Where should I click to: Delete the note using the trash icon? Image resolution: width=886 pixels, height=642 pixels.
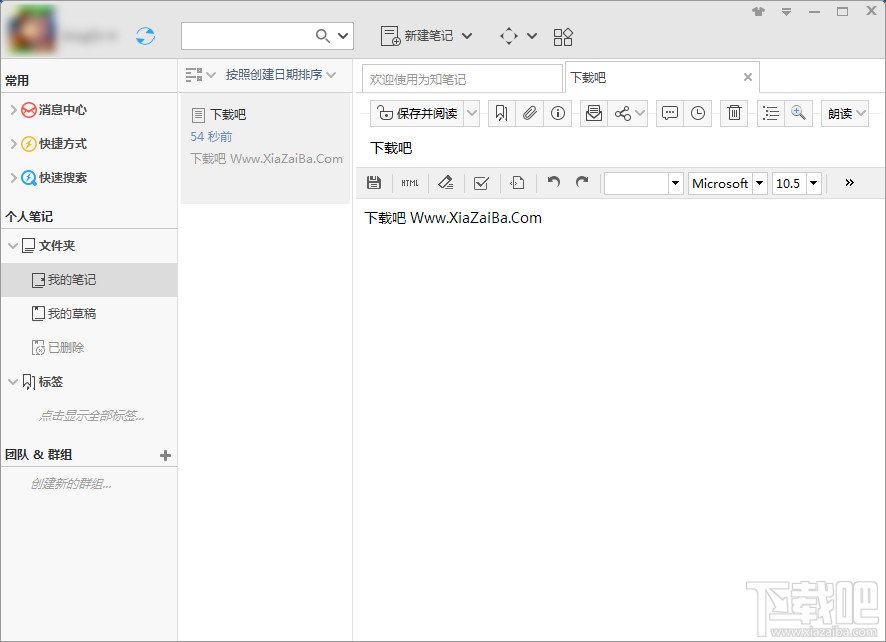(733, 113)
